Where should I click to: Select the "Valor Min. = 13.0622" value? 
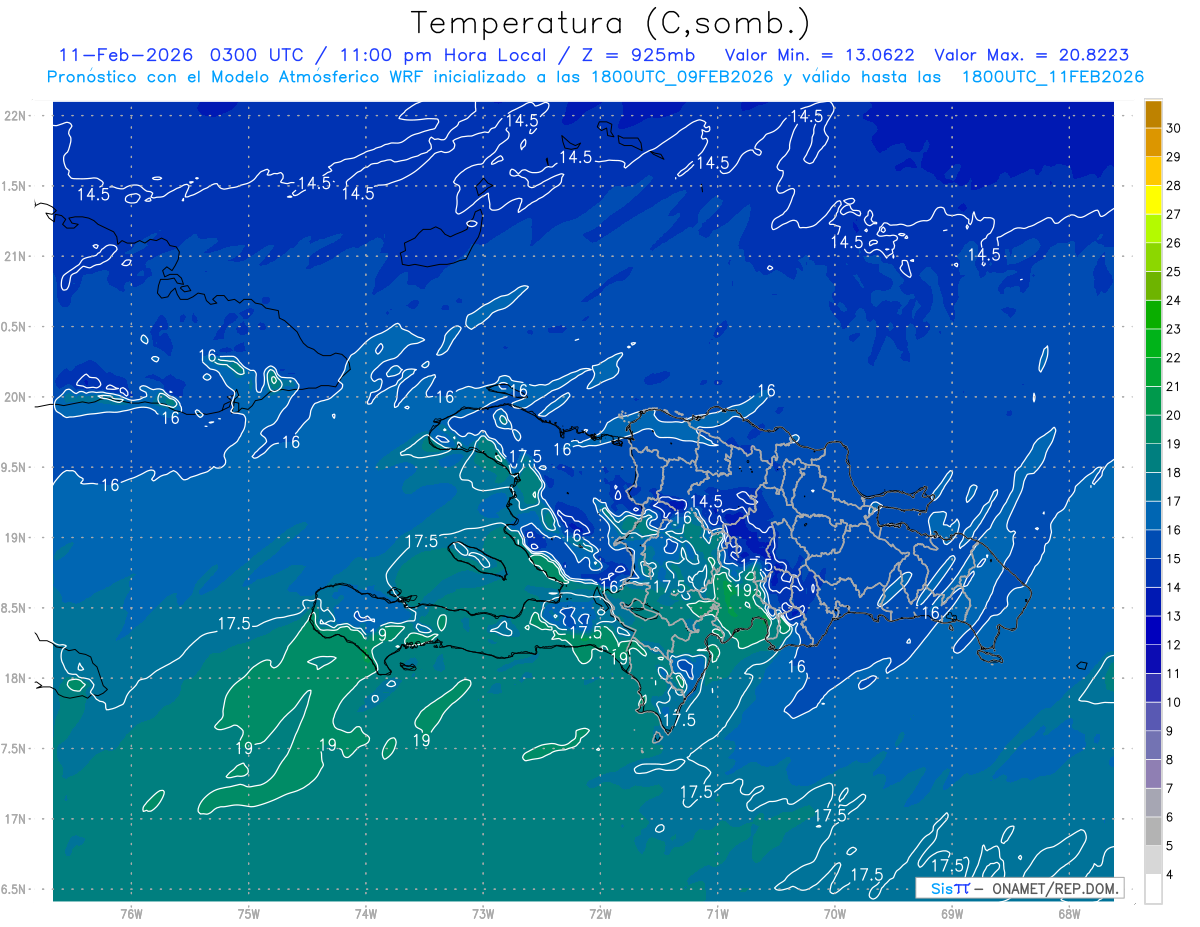click(819, 55)
